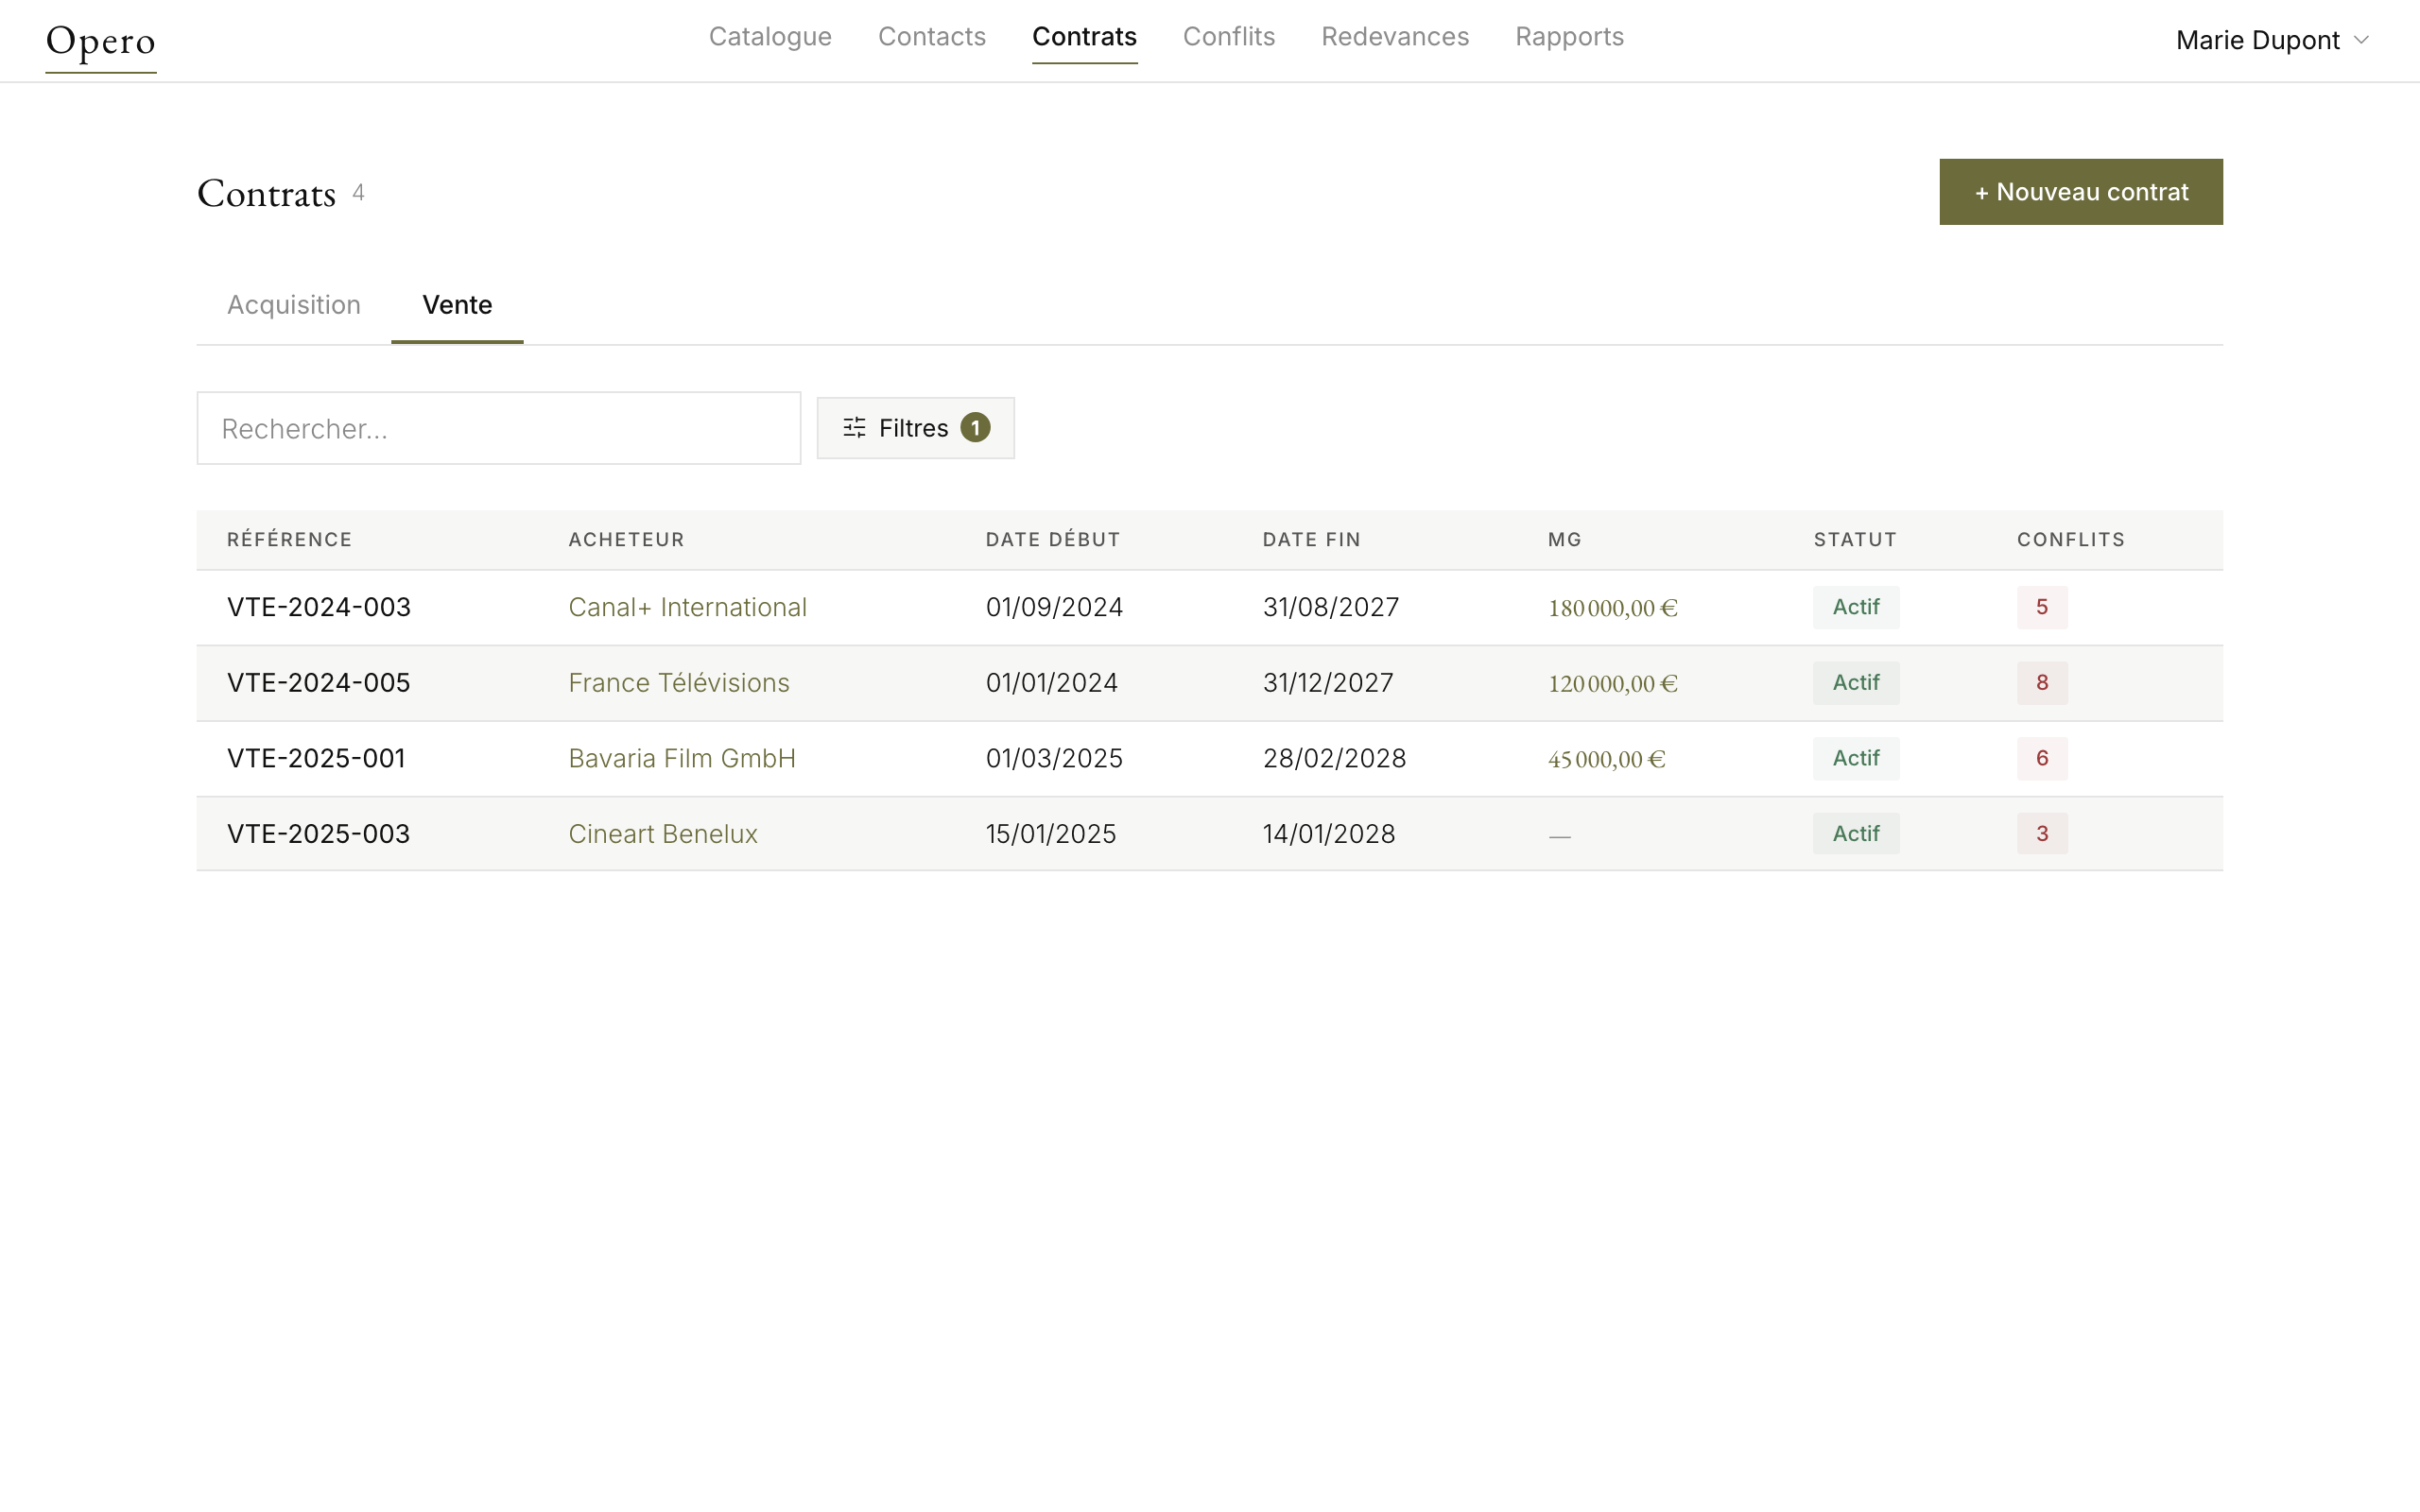The image size is (2420, 1512).
Task: Click the conflict badge showing 6 for VTE-2025-001
Action: coord(2042,758)
